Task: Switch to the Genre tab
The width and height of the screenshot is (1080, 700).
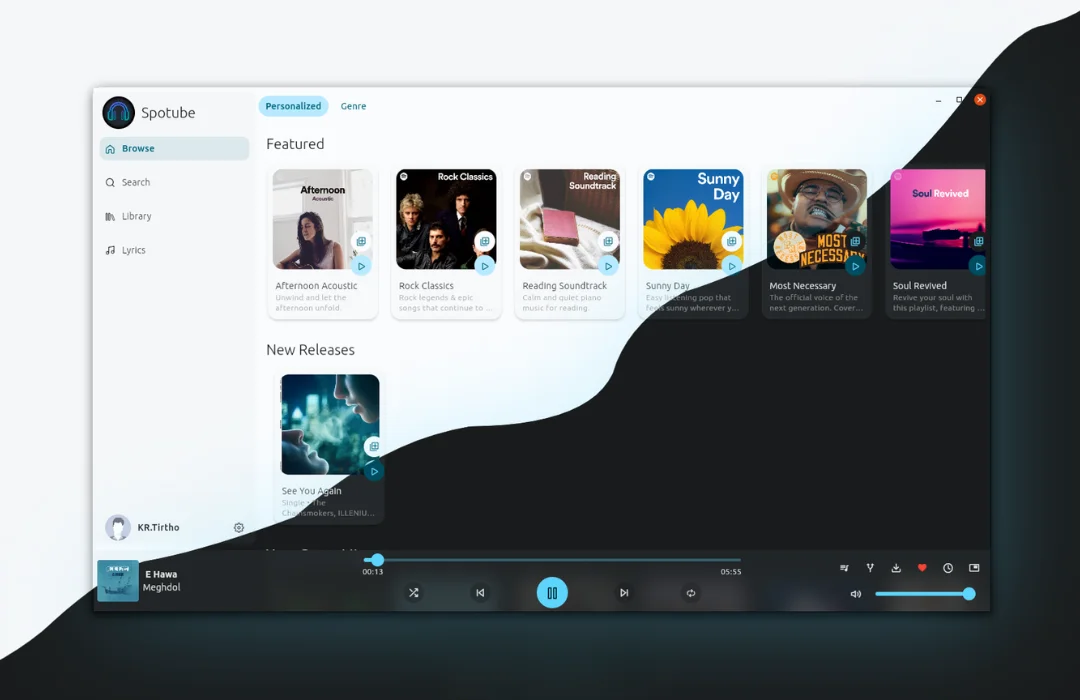Action: 353,106
